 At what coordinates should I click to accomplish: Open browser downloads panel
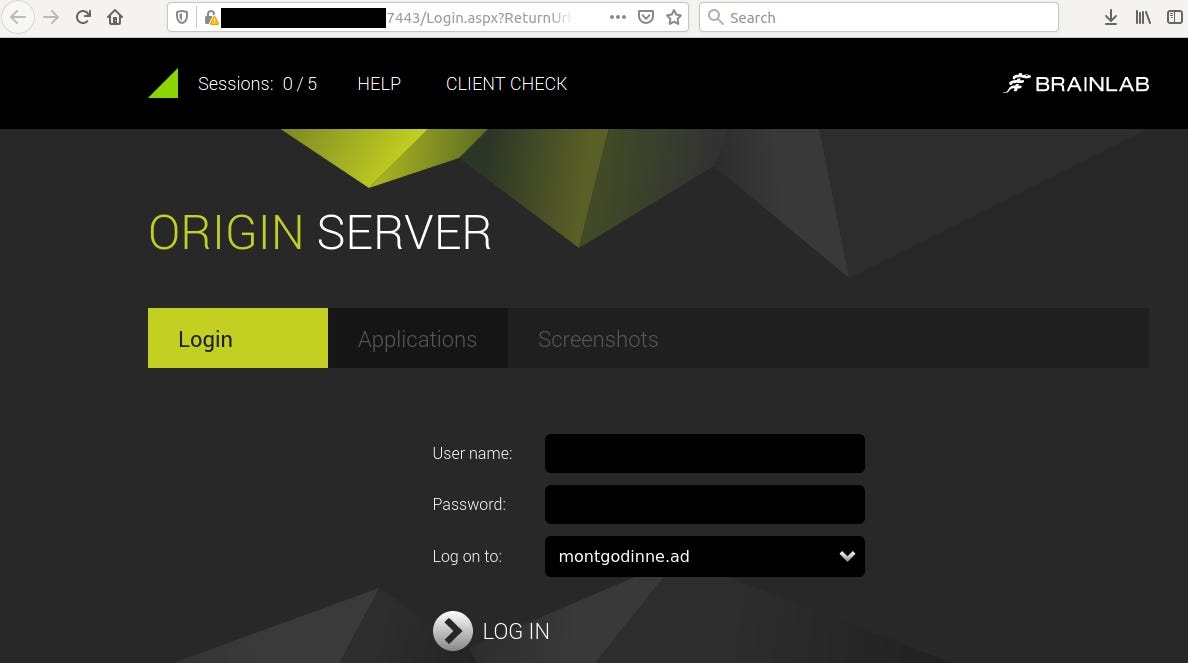1111,17
